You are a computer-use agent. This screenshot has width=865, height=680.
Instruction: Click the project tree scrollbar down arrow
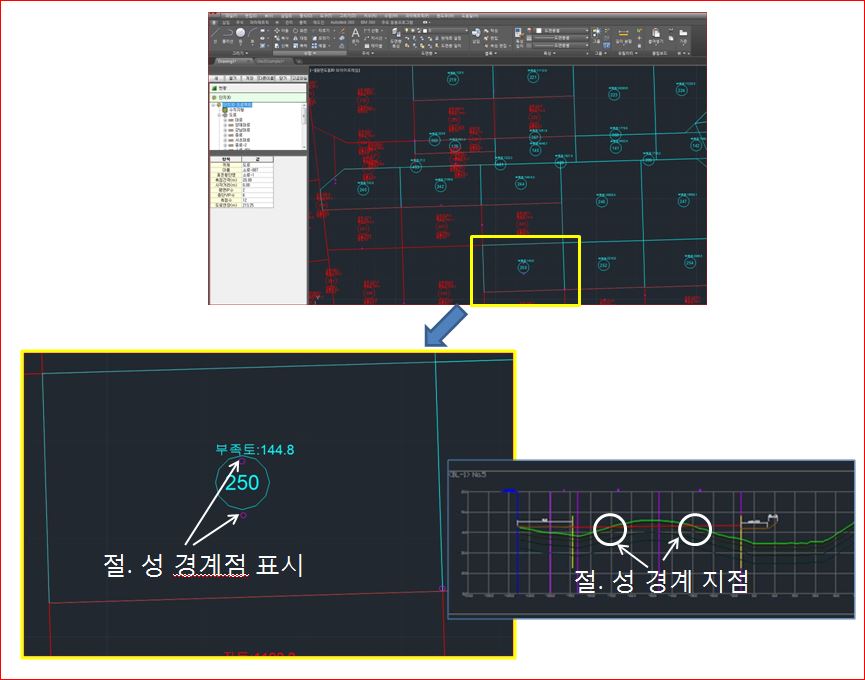pos(303,146)
